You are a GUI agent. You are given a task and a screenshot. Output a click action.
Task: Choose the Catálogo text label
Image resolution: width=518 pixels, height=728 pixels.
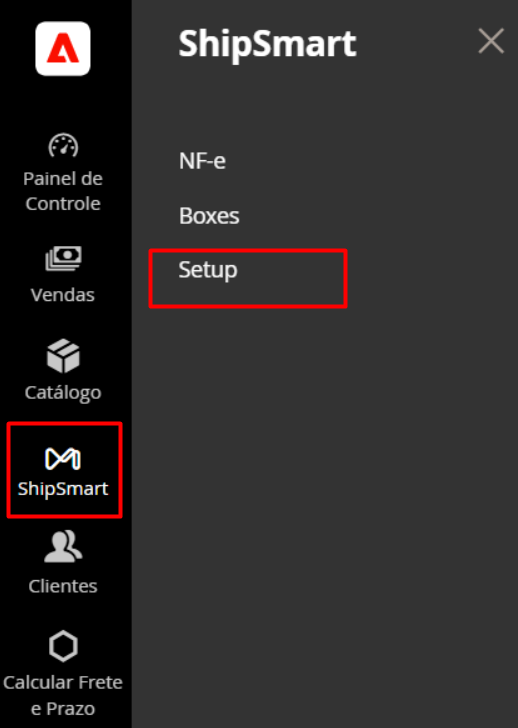pos(63,393)
